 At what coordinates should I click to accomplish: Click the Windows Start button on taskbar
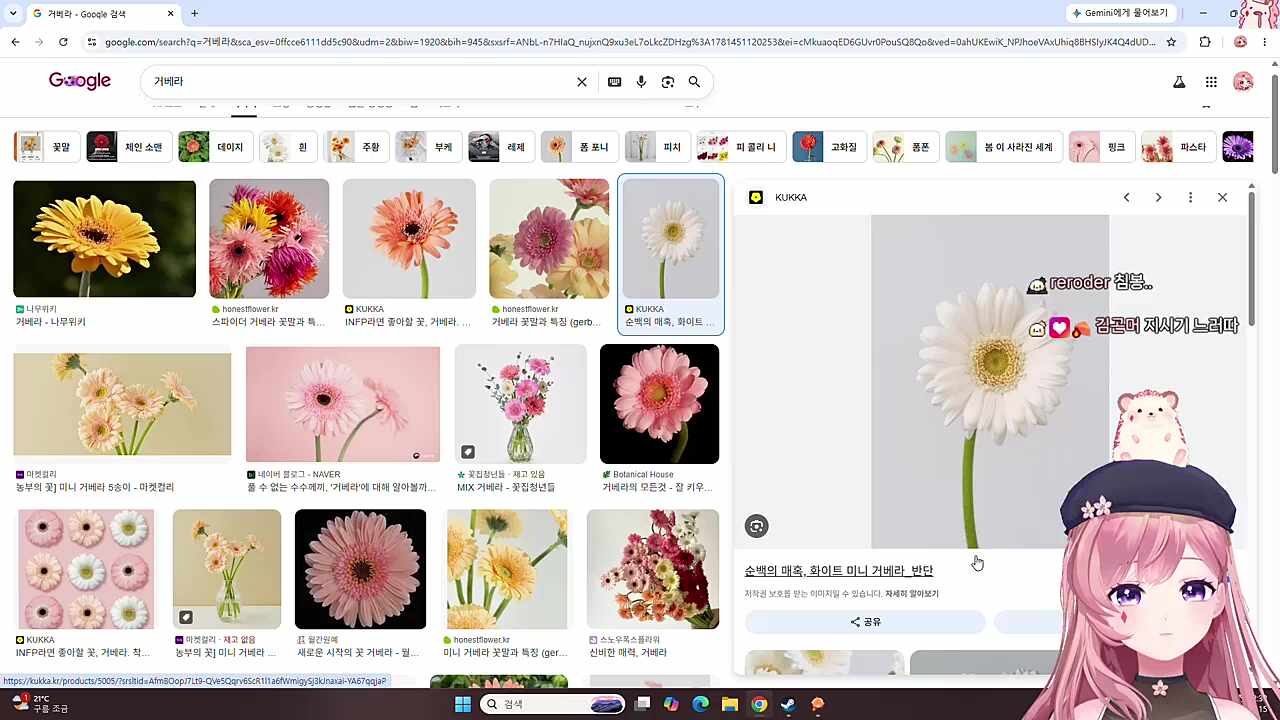(x=462, y=704)
